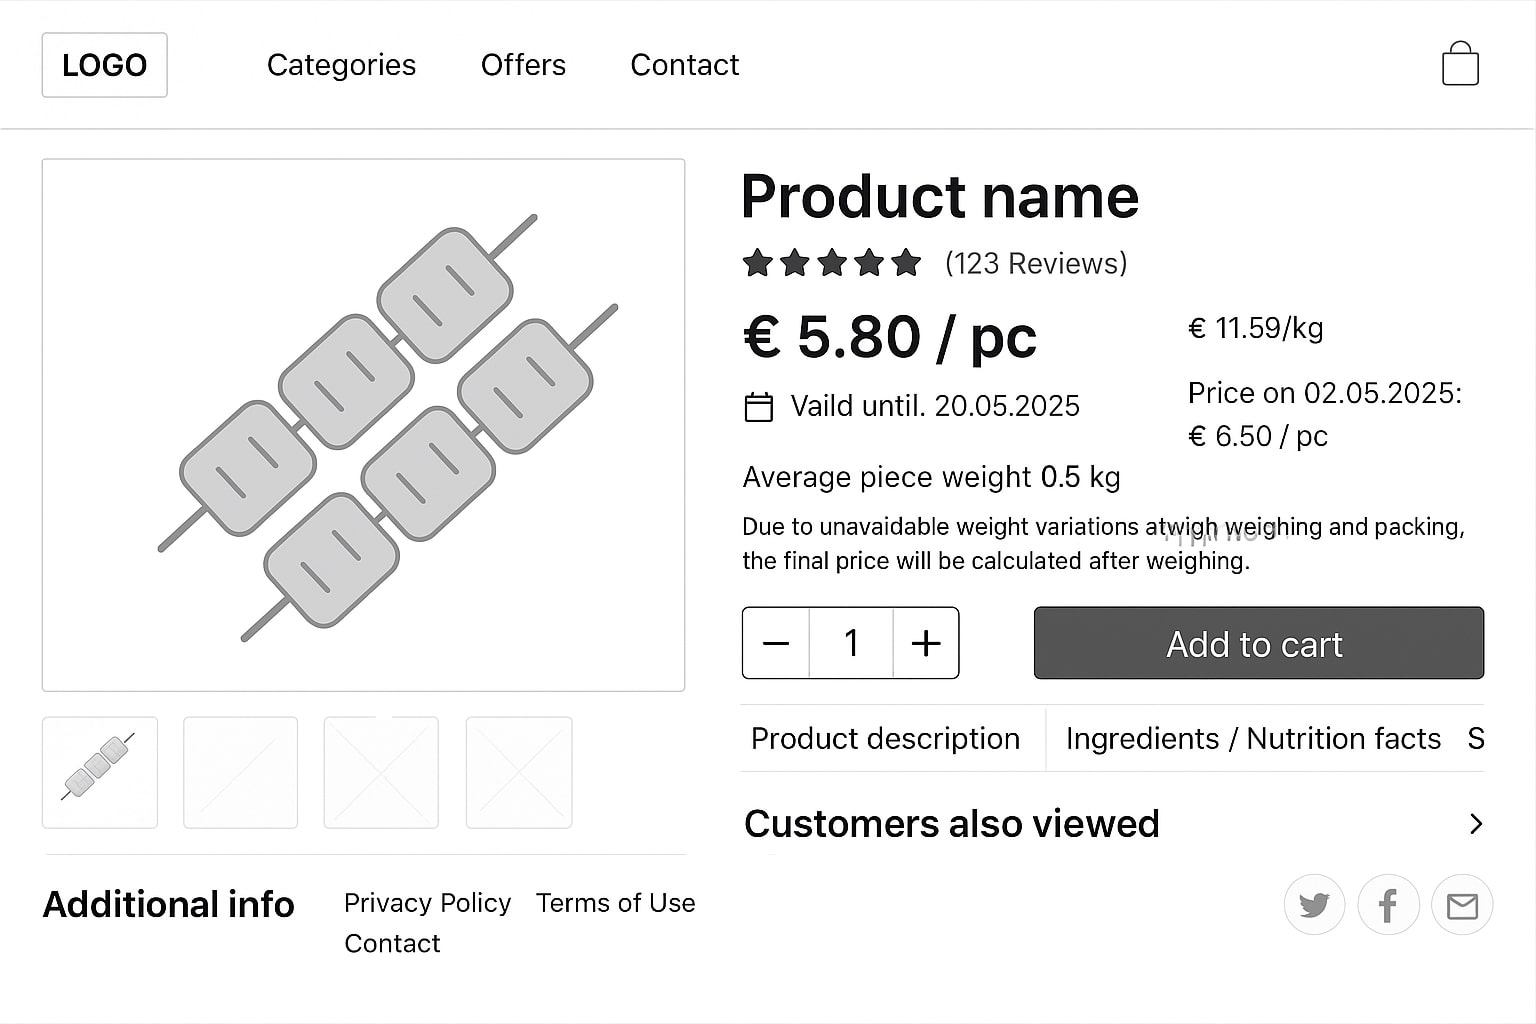This screenshot has height=1024, width=1536.
Task: Increase quantity with plus button
Action: pyautogui.click(x=926, y=643)
